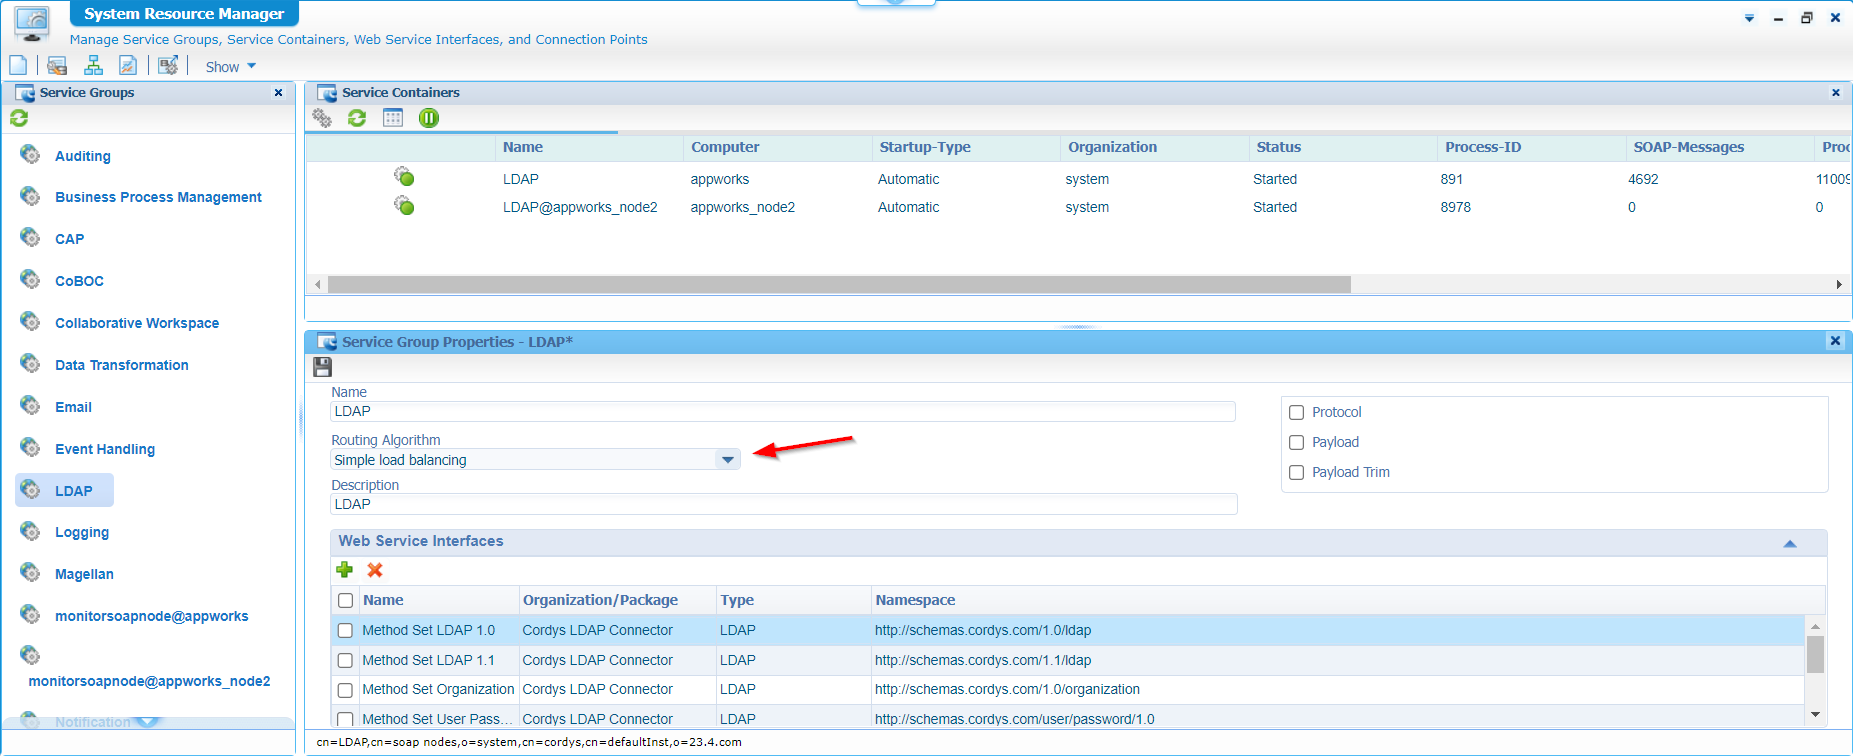
Task: Tick the Payload Trim checkbox
Action: (x=1297, y=472)
